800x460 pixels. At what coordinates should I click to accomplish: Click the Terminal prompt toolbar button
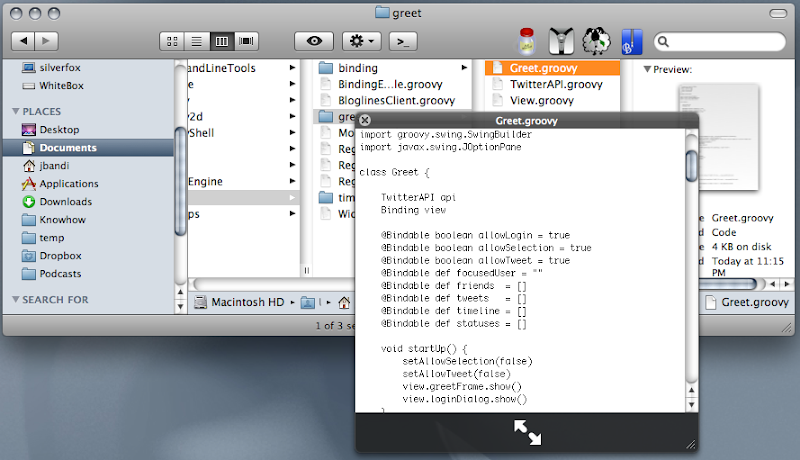pyautogui.click(x=402, y=41)
